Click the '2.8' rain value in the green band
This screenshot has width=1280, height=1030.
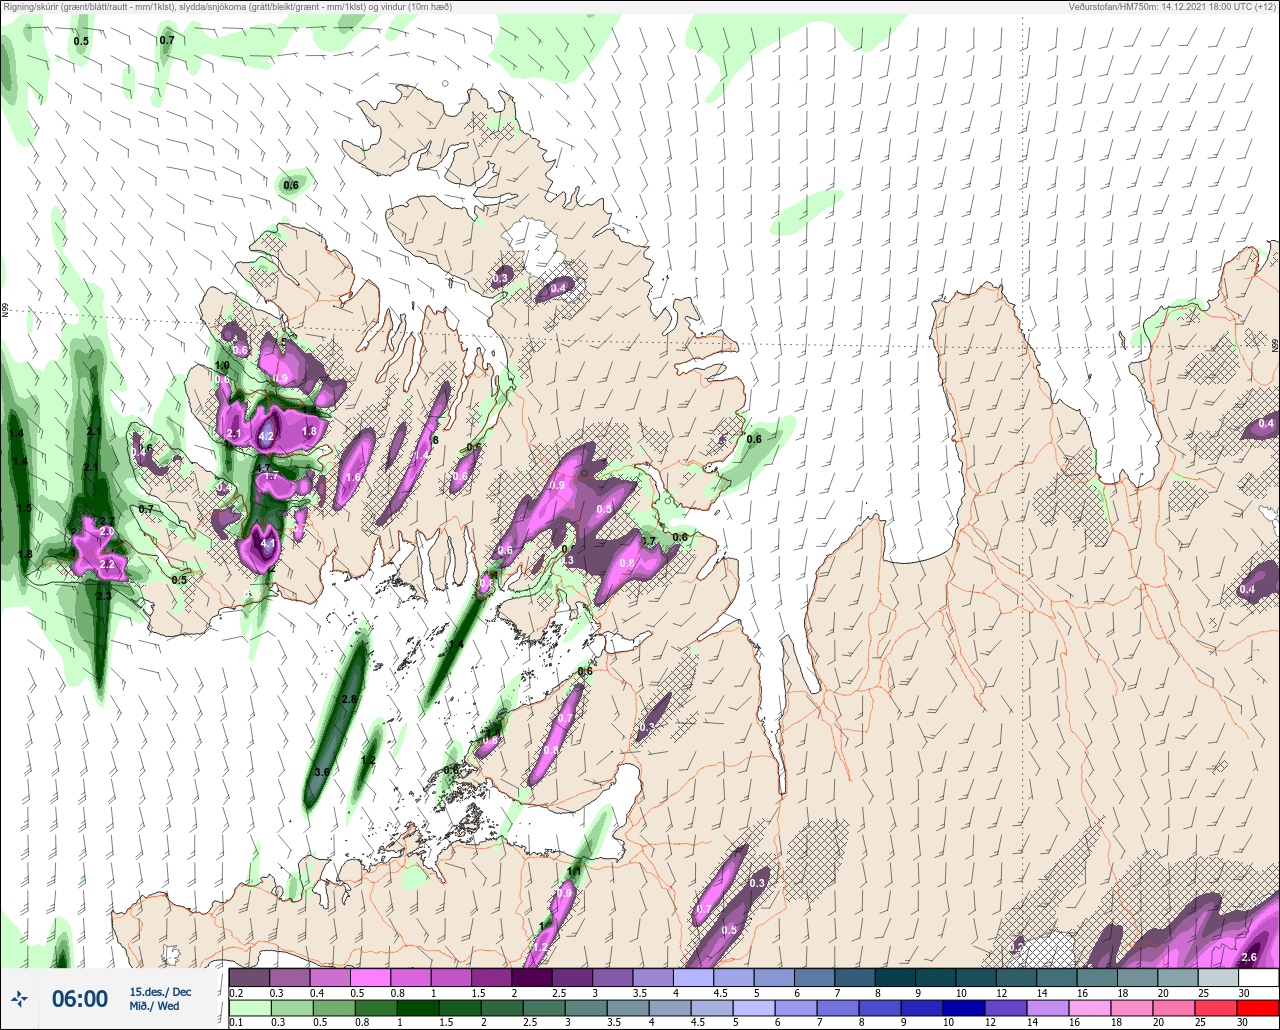(349, 699)
